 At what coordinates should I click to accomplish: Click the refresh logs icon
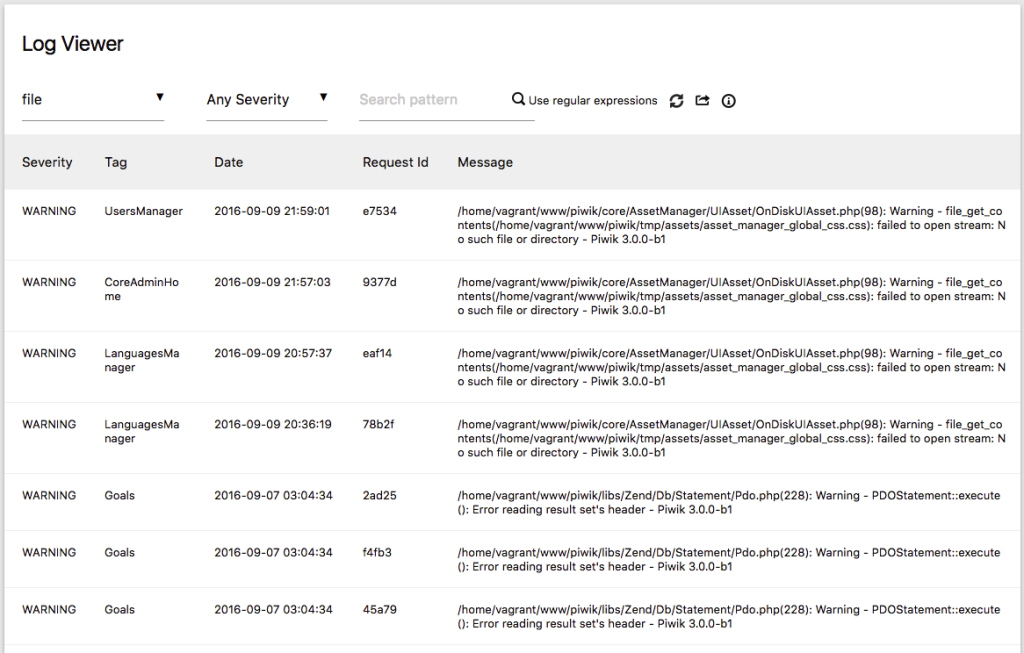coord(677,101)
